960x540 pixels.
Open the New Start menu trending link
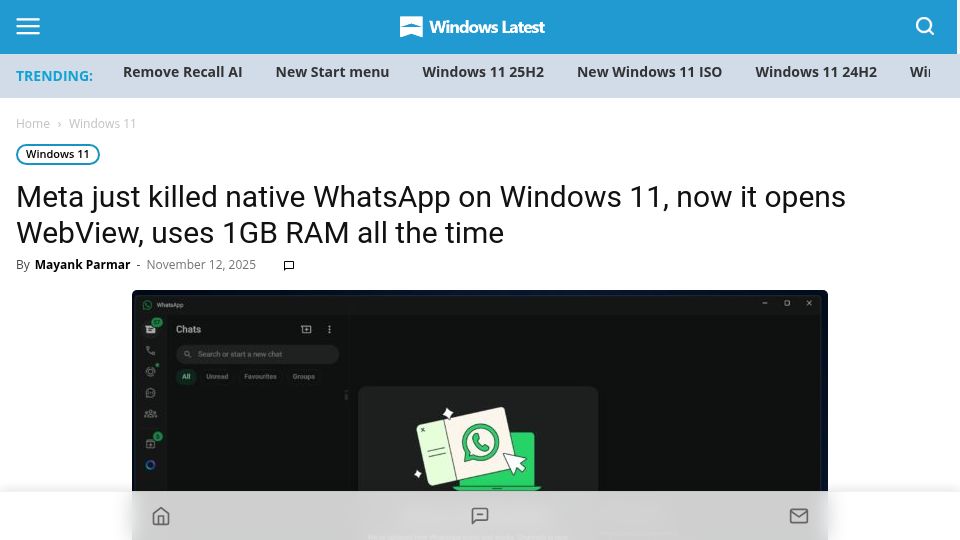(x=332, y=72)
